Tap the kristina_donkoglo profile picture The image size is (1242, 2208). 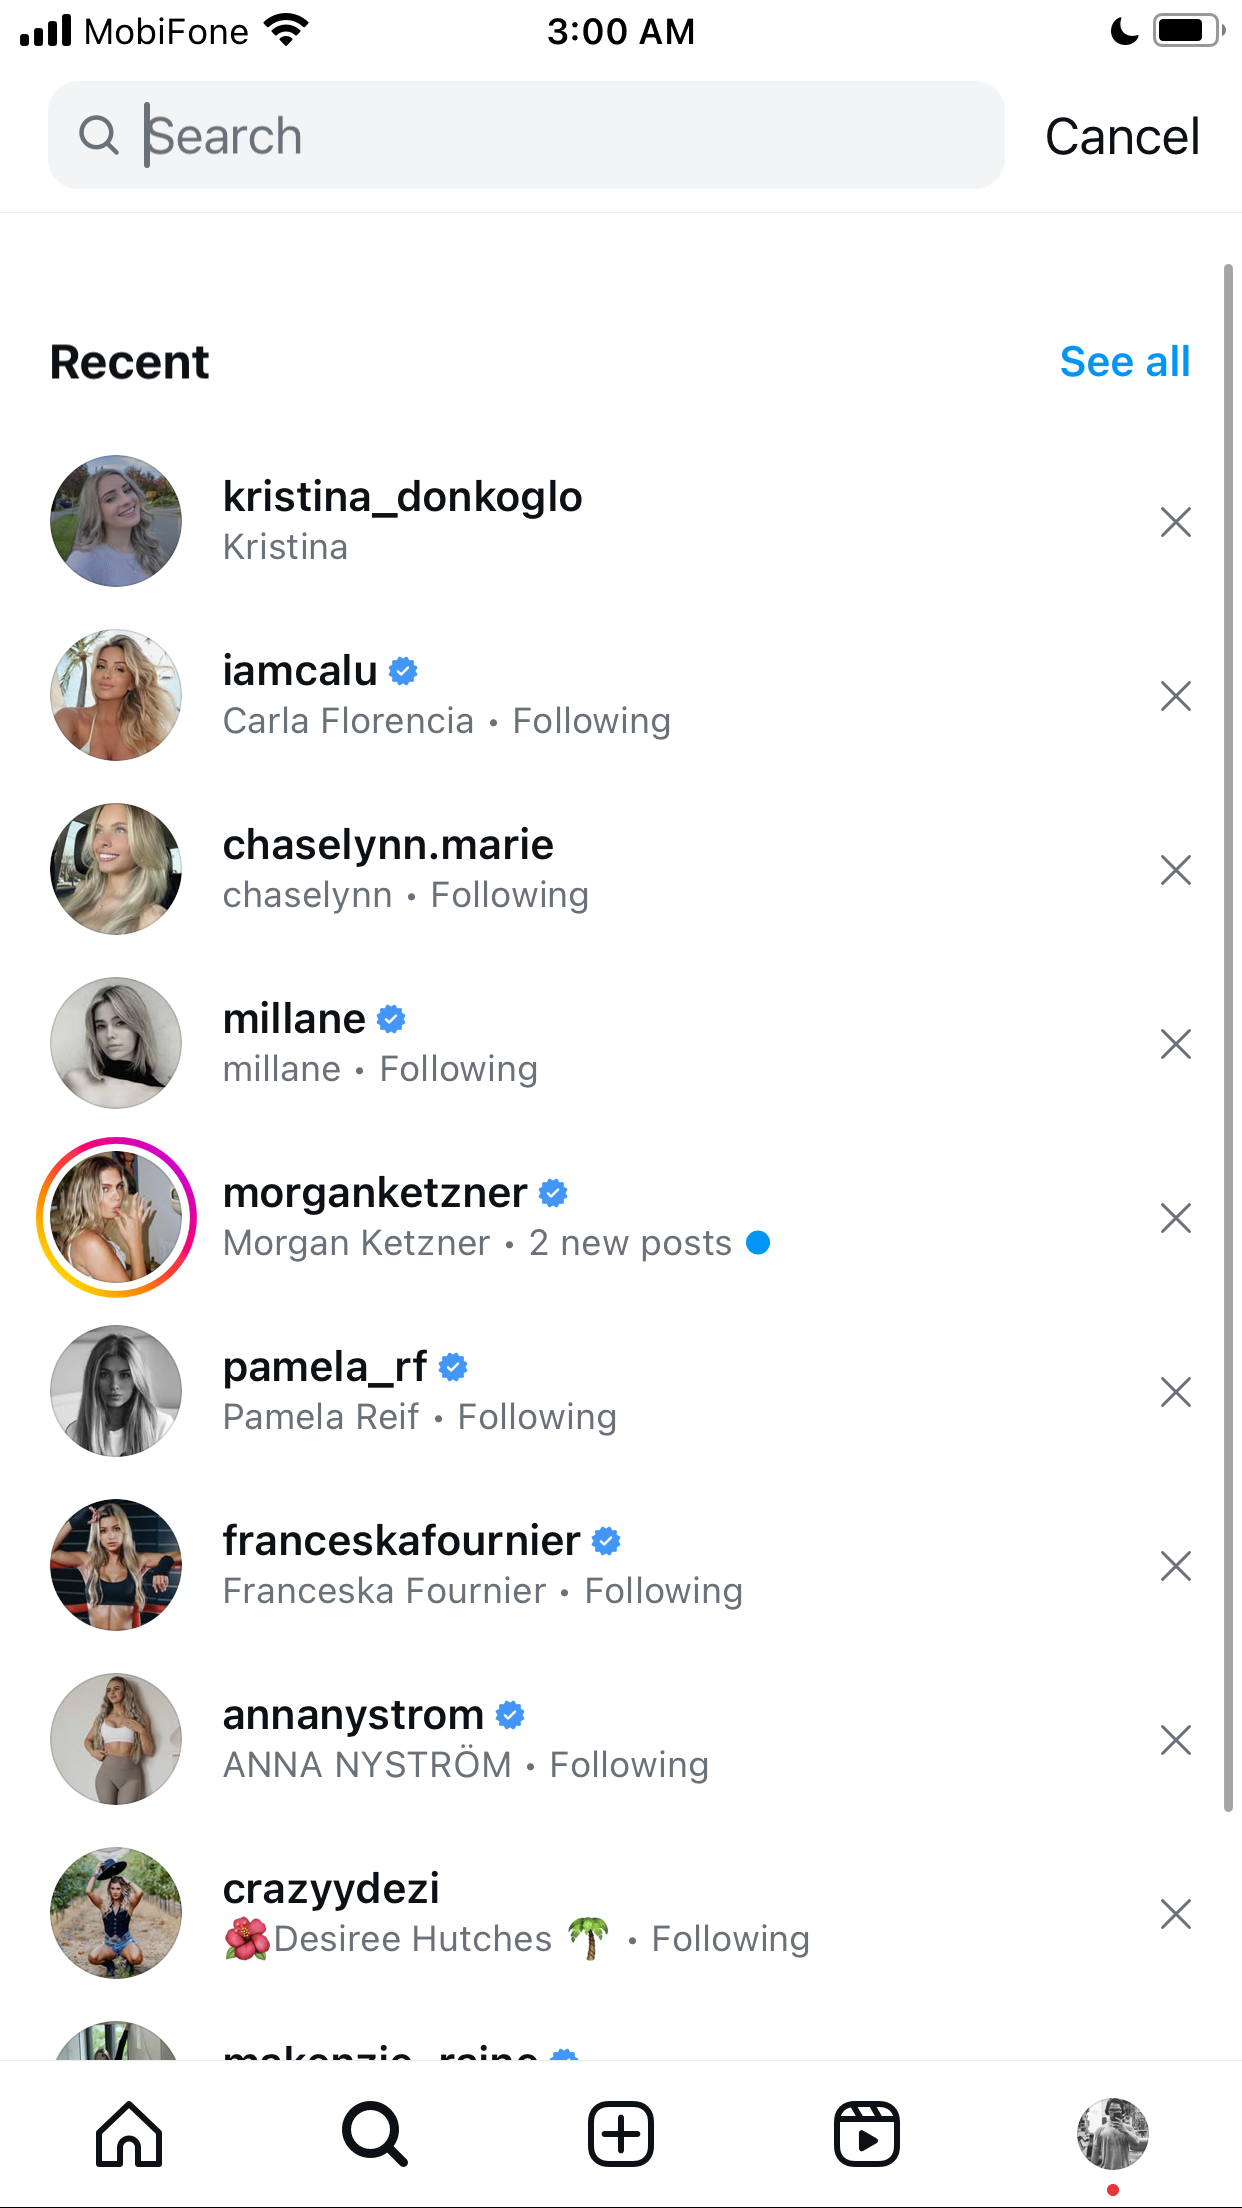116,521
